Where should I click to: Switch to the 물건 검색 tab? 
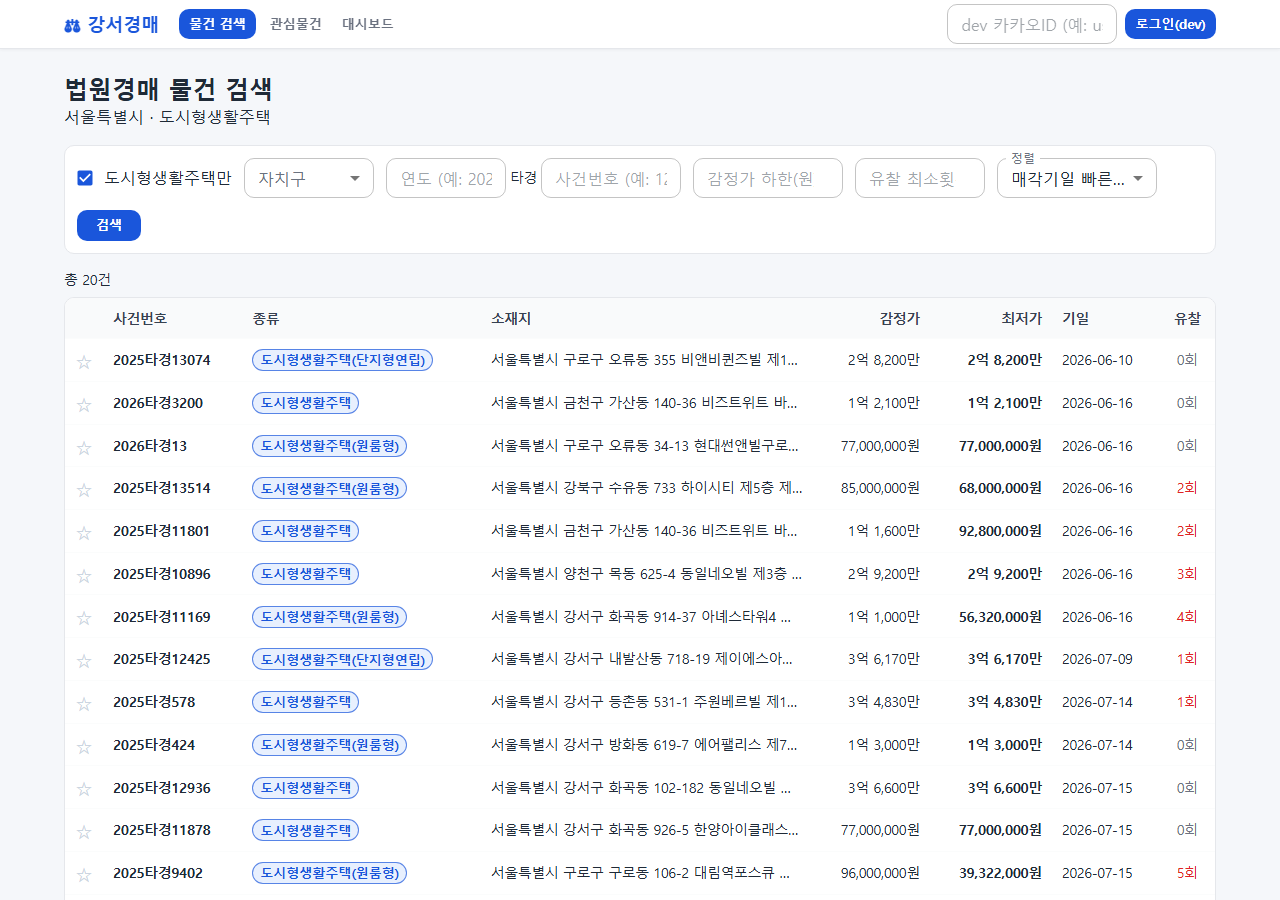[217, 24]
